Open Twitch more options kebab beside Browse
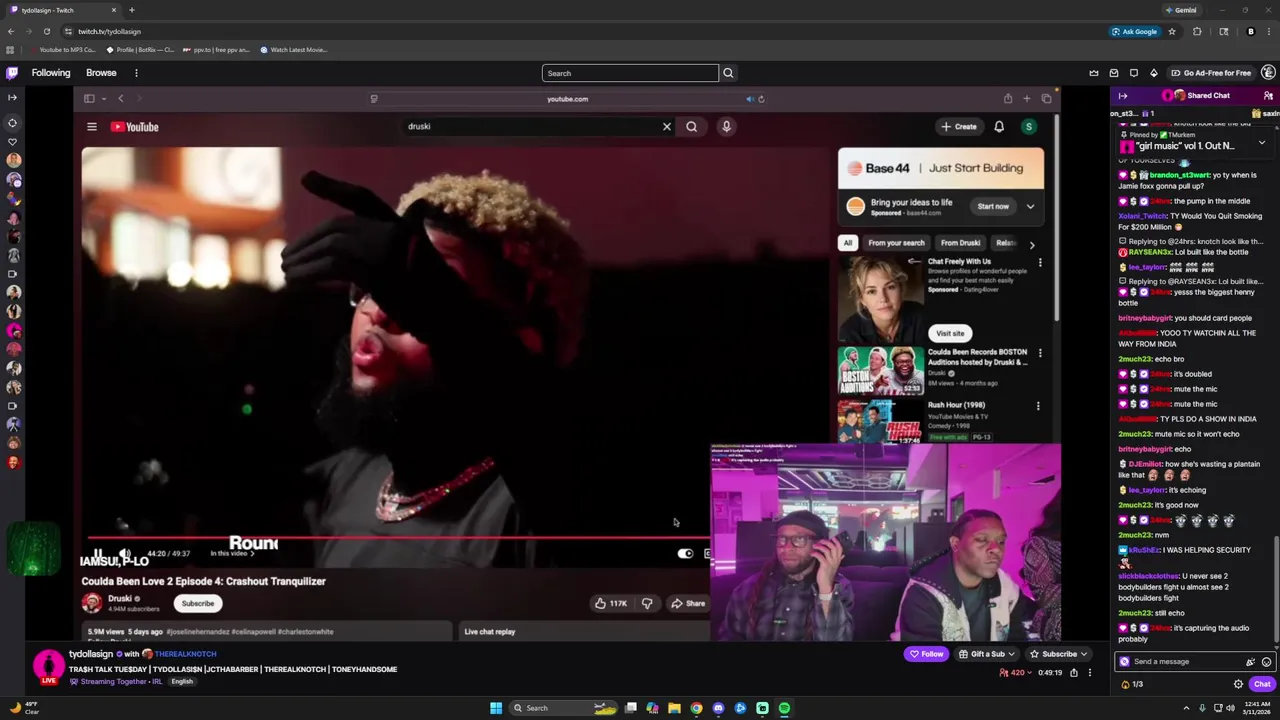The height and width of the screenshot is (720, 1280). pyautogui.click(x=136, y=73)
